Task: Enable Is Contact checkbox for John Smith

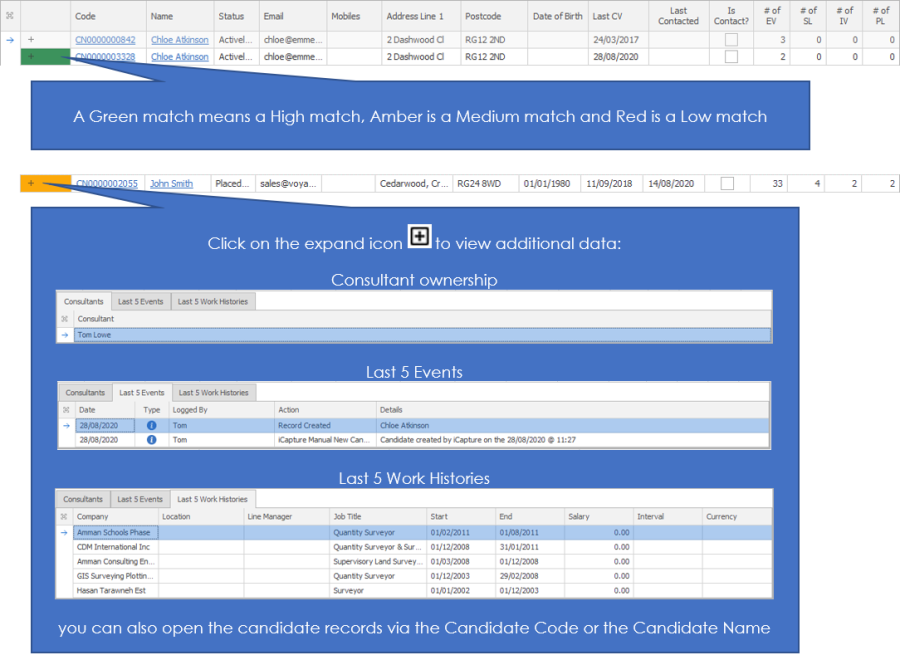Action: point(727,184)
